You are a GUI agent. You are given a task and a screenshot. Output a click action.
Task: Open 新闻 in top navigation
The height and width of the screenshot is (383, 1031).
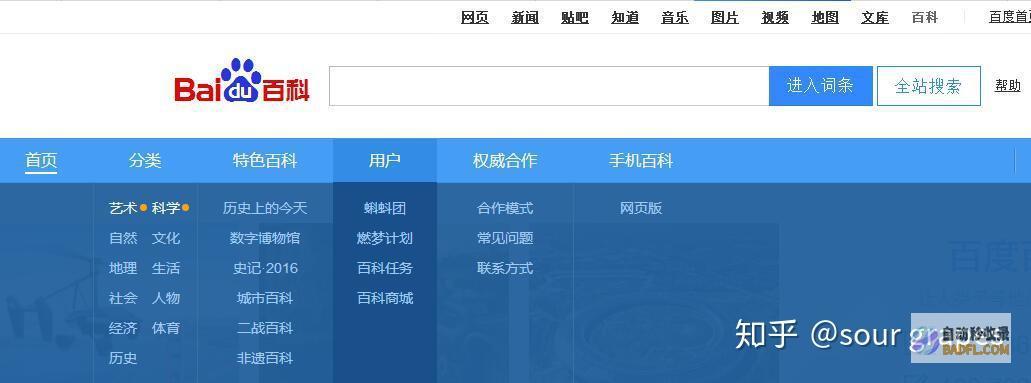[525, 18]
